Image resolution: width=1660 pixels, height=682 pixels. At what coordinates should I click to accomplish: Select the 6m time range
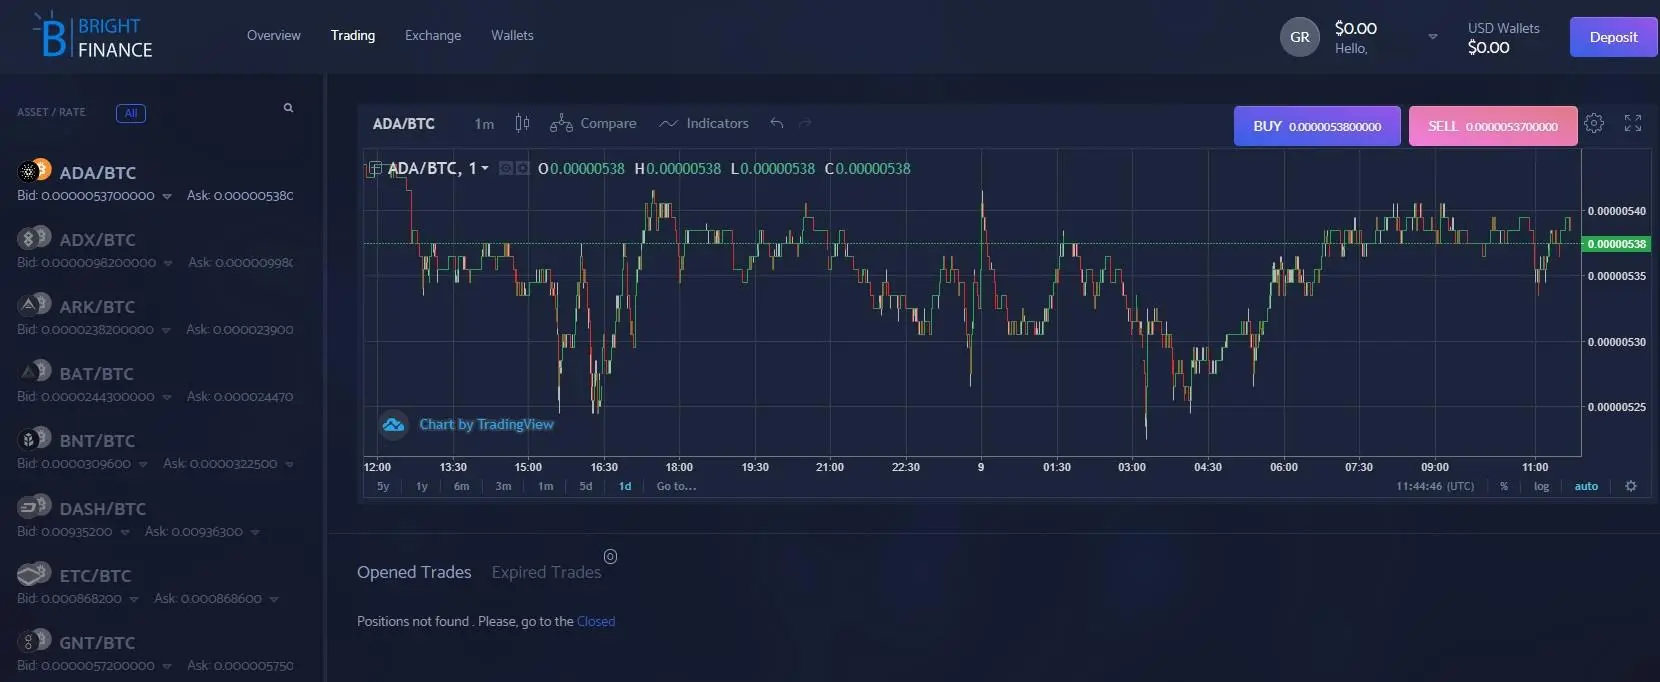pyautogui.click(x=461, y=486)
